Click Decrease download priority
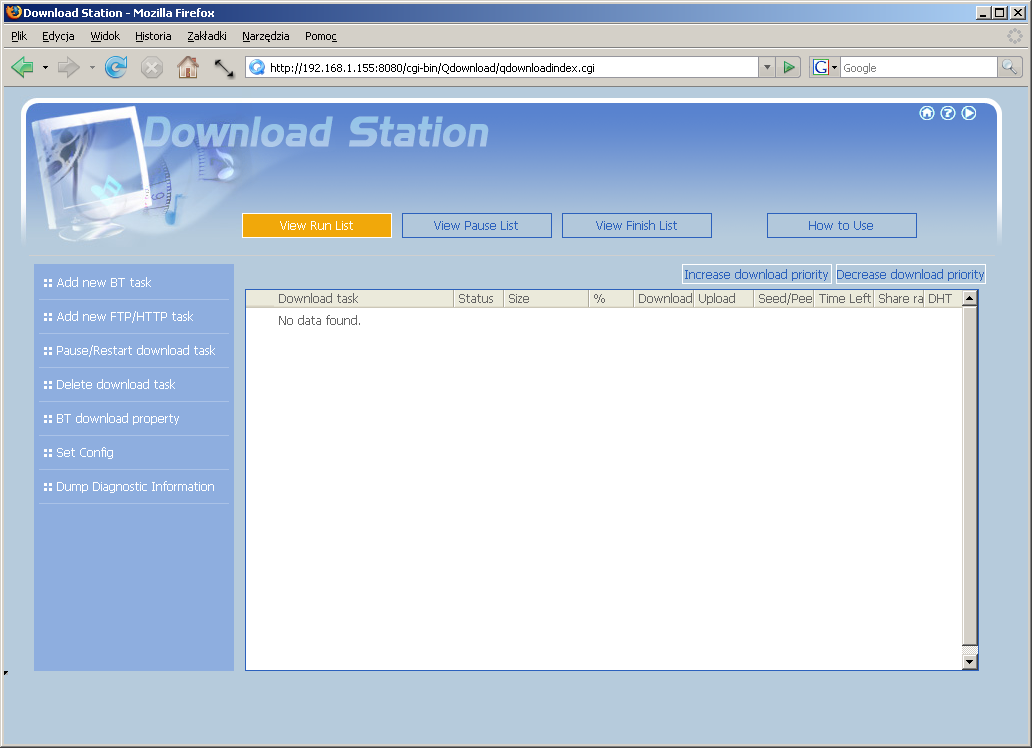This screenshot has height=748, width=1032. tap(910, 275)
